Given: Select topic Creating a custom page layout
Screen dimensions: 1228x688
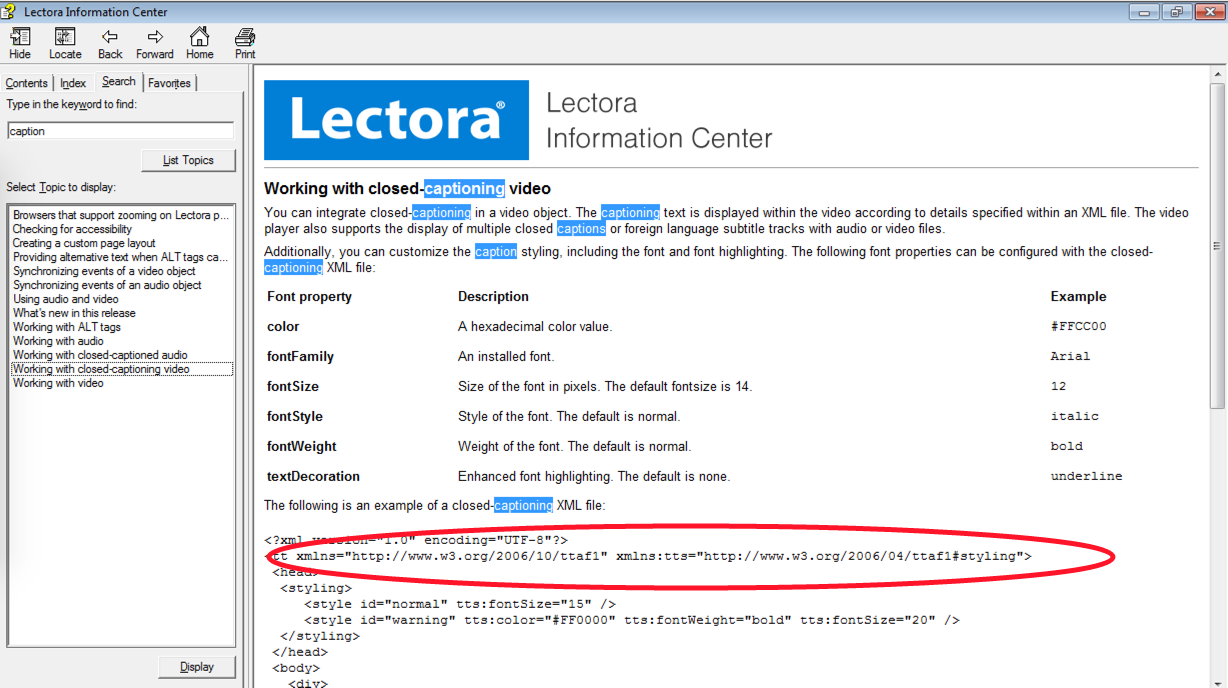Looking at the screenshot, I should (84, 243).
